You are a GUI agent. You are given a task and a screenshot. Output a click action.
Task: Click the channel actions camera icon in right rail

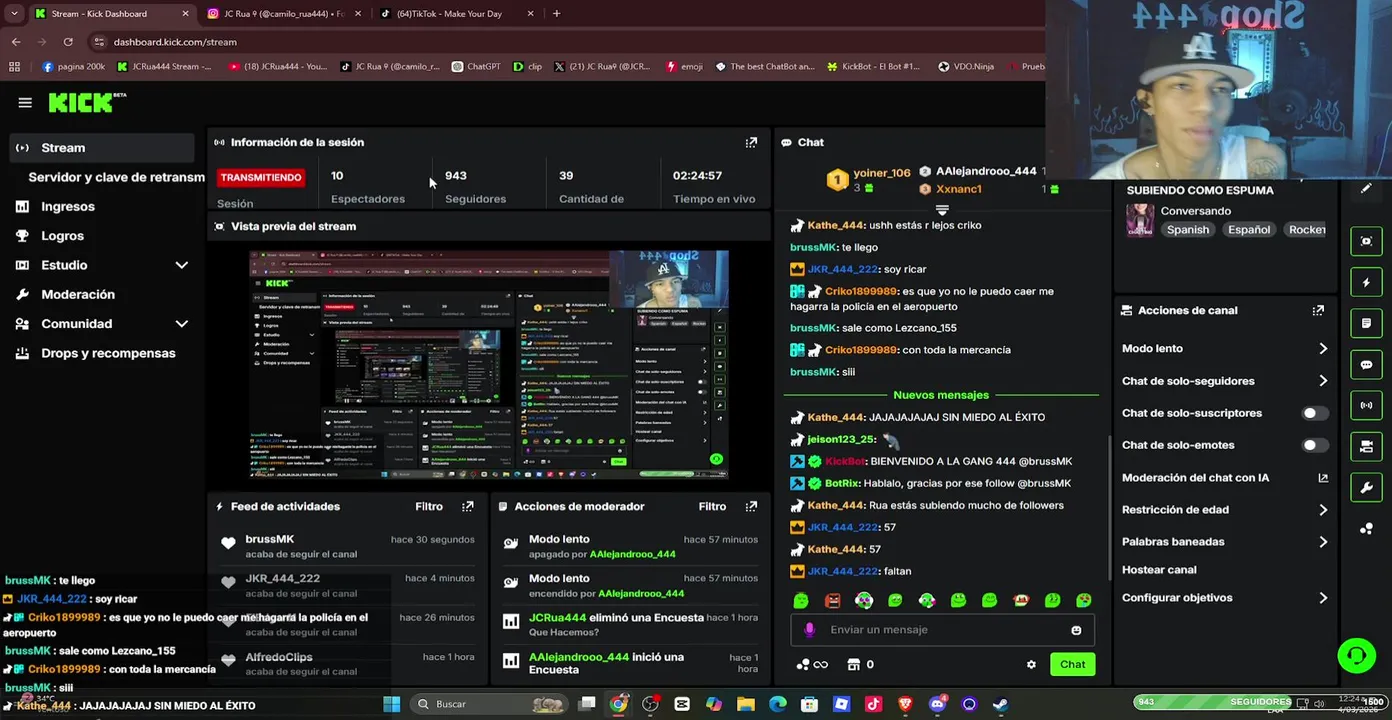pos(1366,446)
